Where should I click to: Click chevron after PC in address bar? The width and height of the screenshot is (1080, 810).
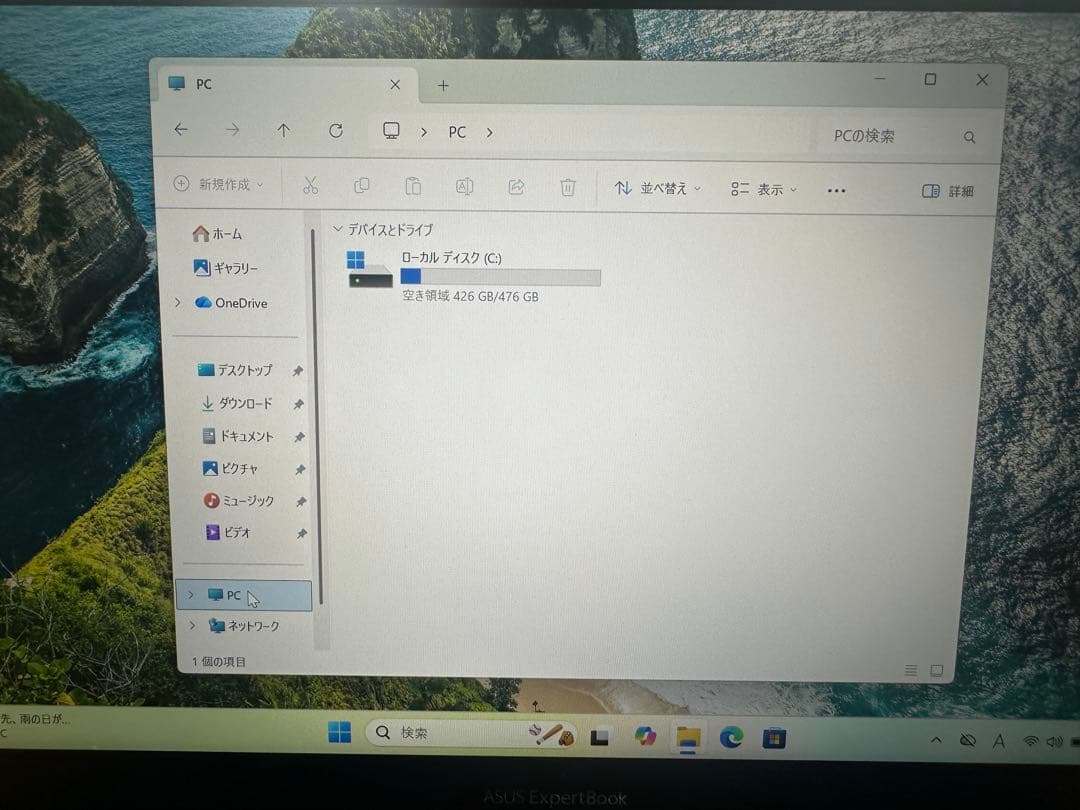tap(490, 132)
